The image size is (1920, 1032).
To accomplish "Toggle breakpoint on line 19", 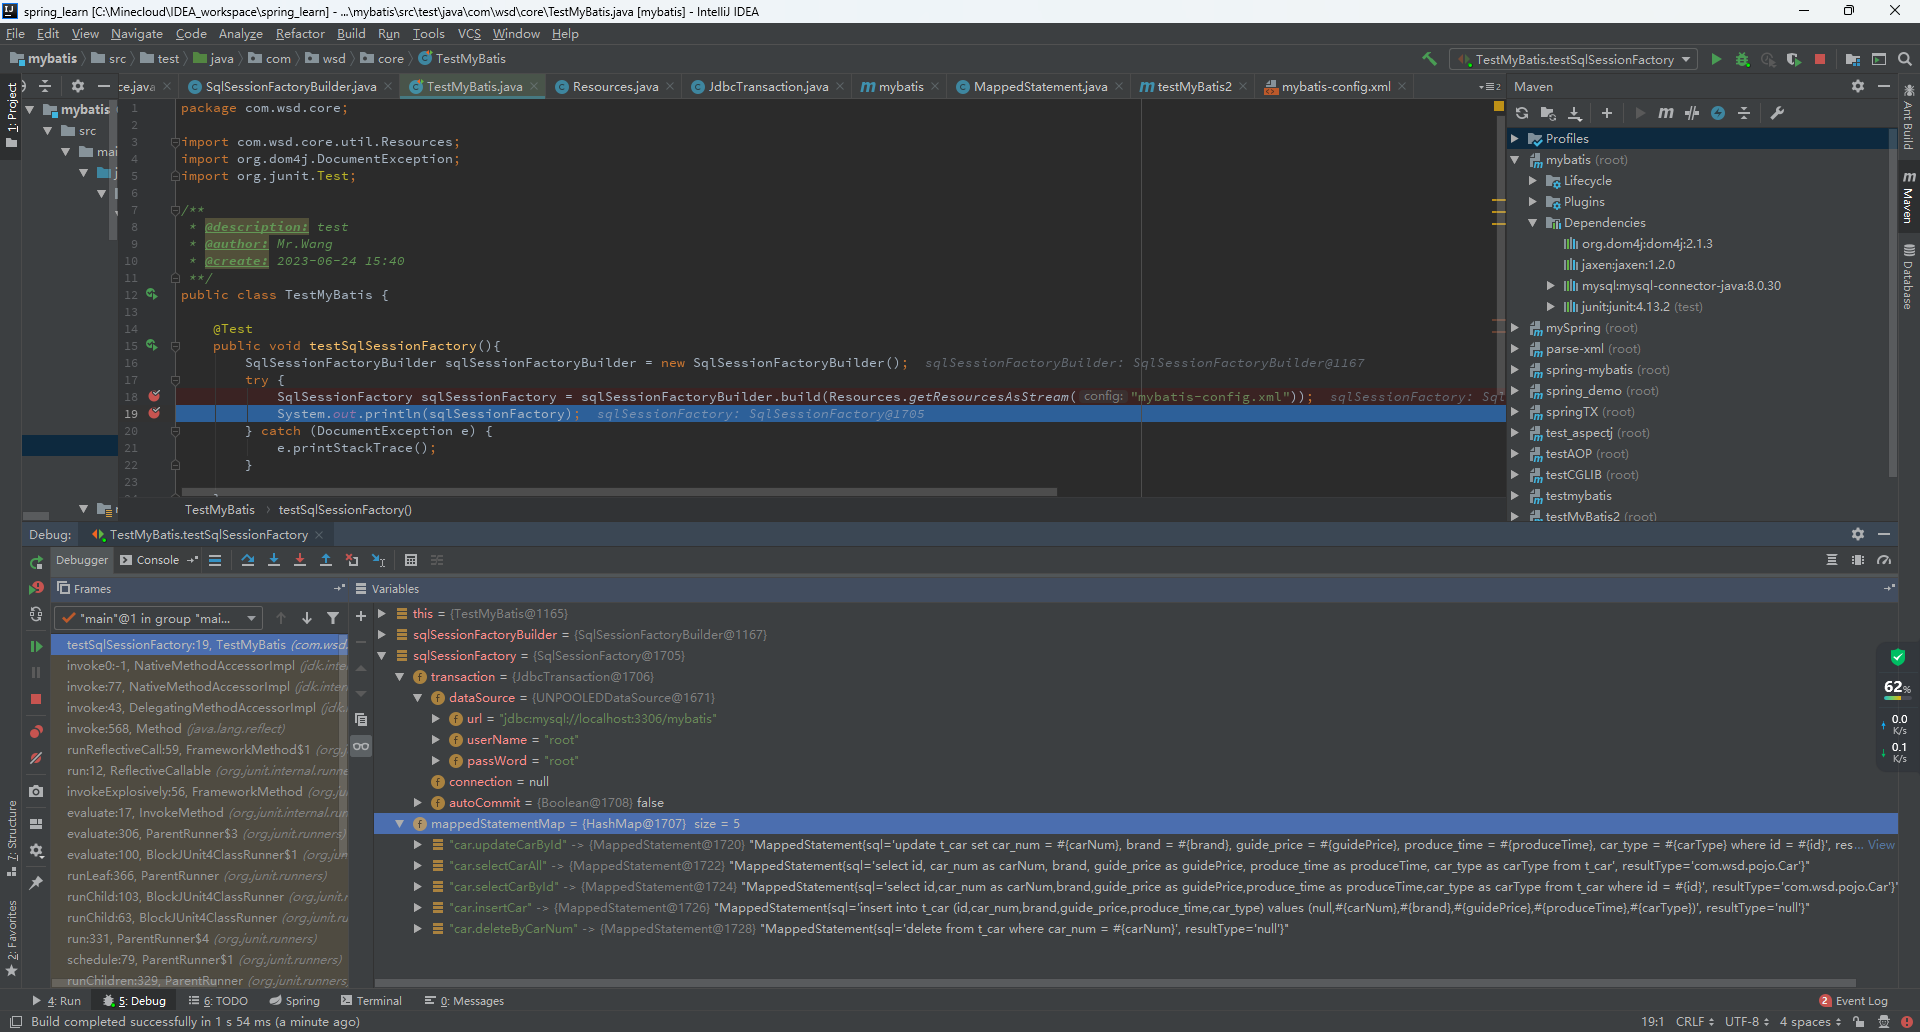I will click(154, 413).
